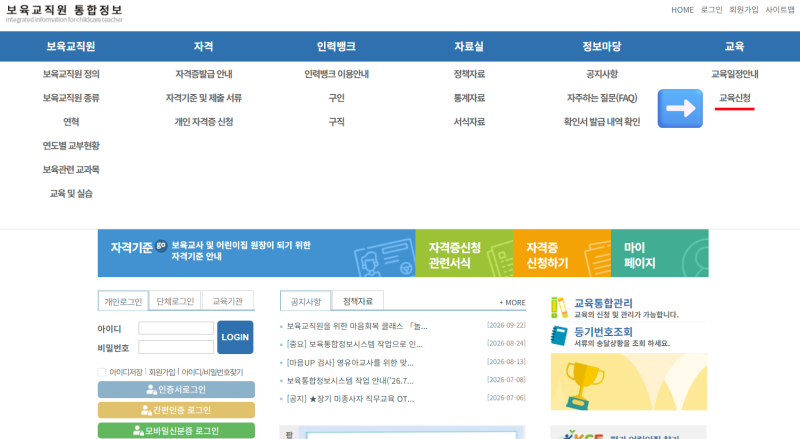Switch to the 개인로그인 tab
Image resolution: width=800 pixels, height=439 pixels.
click(x=123, y=301)
